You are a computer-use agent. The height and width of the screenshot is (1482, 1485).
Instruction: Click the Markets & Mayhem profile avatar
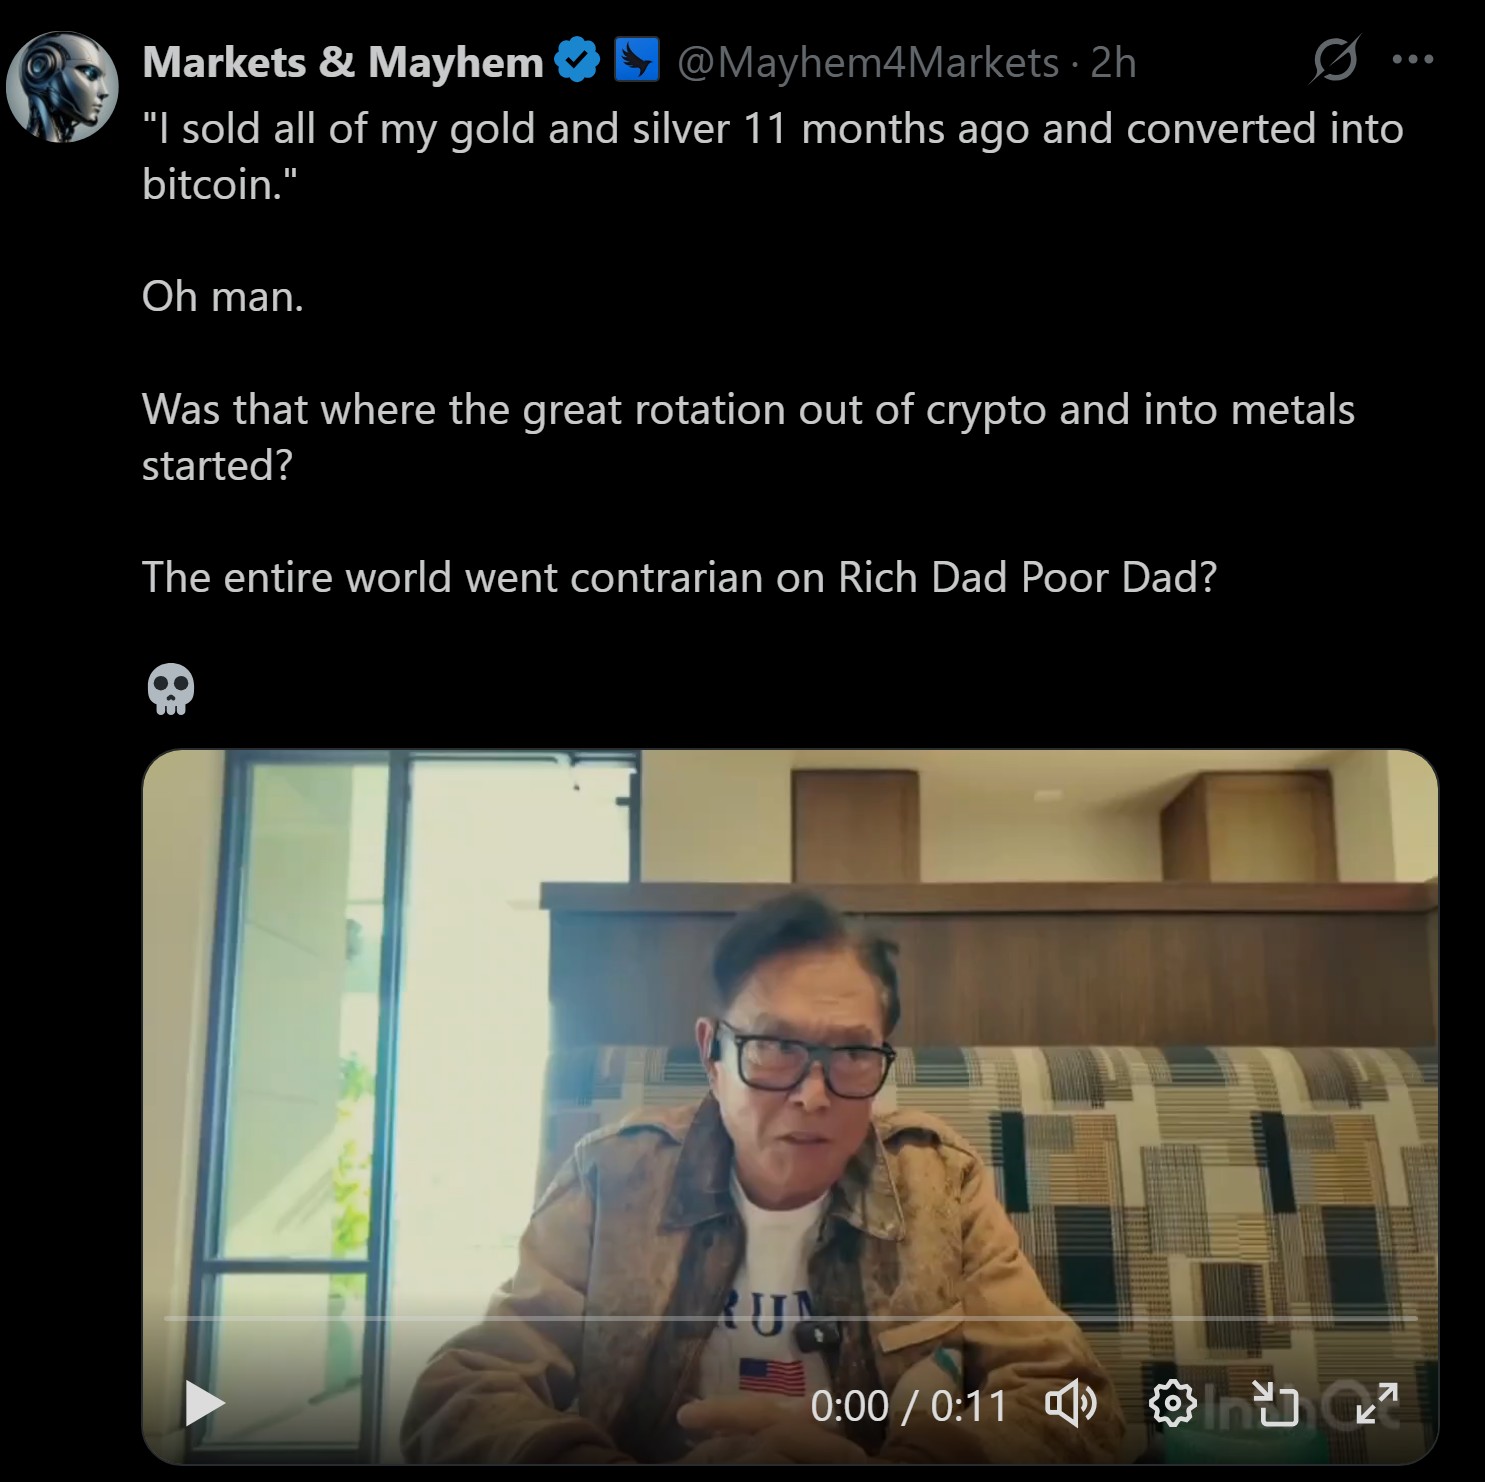click(x=62, y=87)
